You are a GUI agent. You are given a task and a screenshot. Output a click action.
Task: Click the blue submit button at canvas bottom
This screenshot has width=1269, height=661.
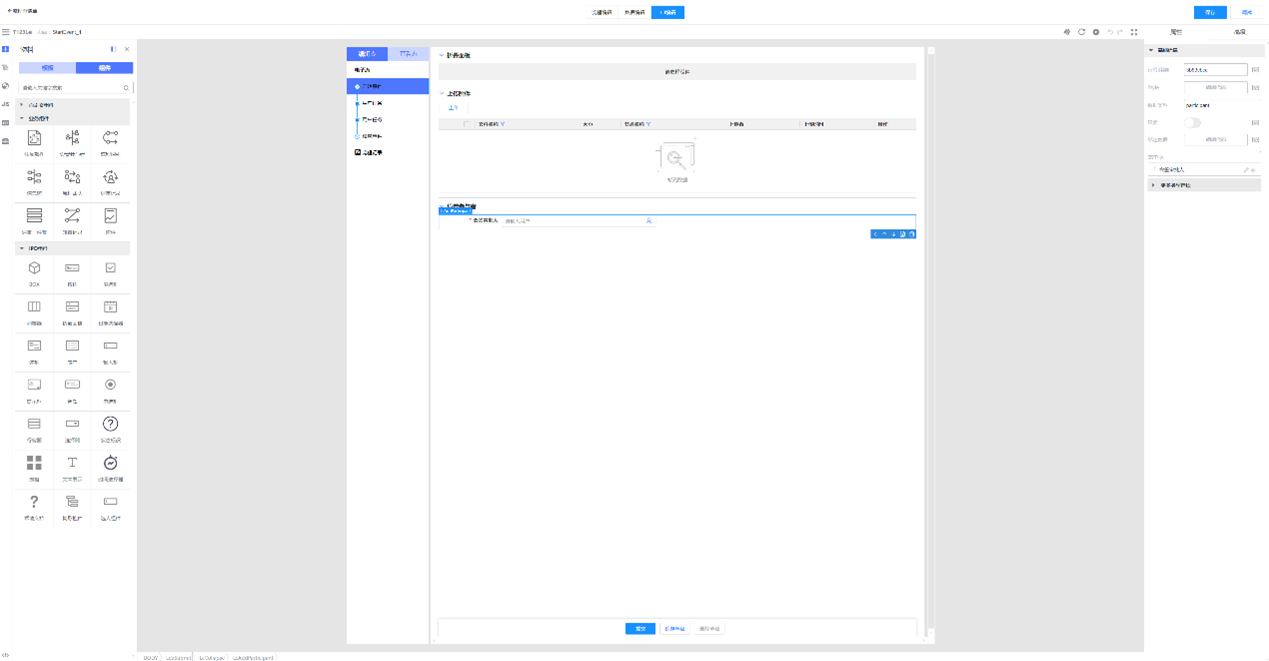point(640,629)
